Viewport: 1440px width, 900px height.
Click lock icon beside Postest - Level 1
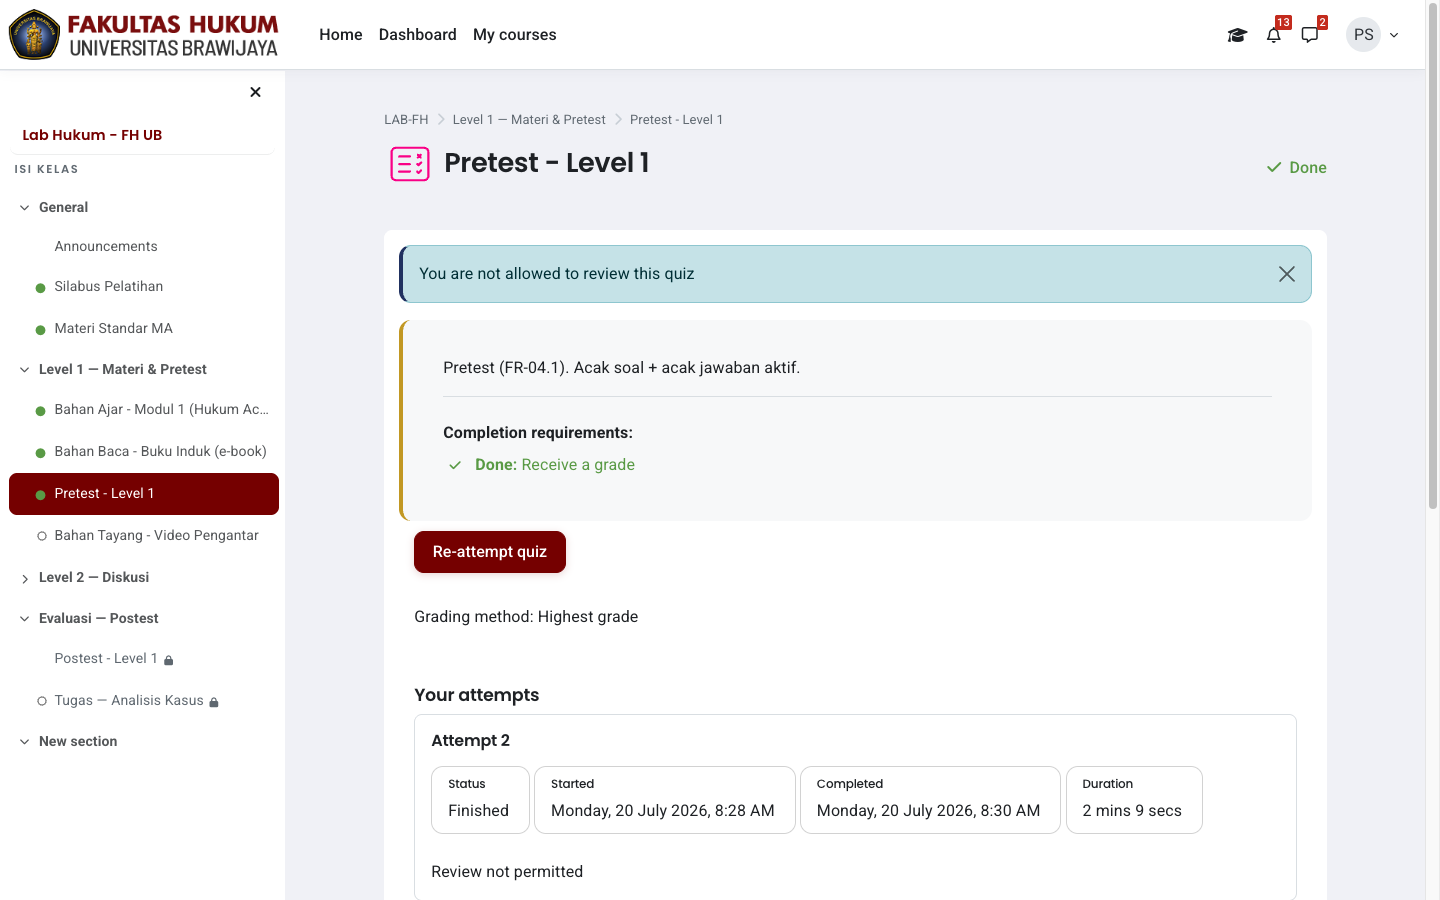click(x=169, y=660)
